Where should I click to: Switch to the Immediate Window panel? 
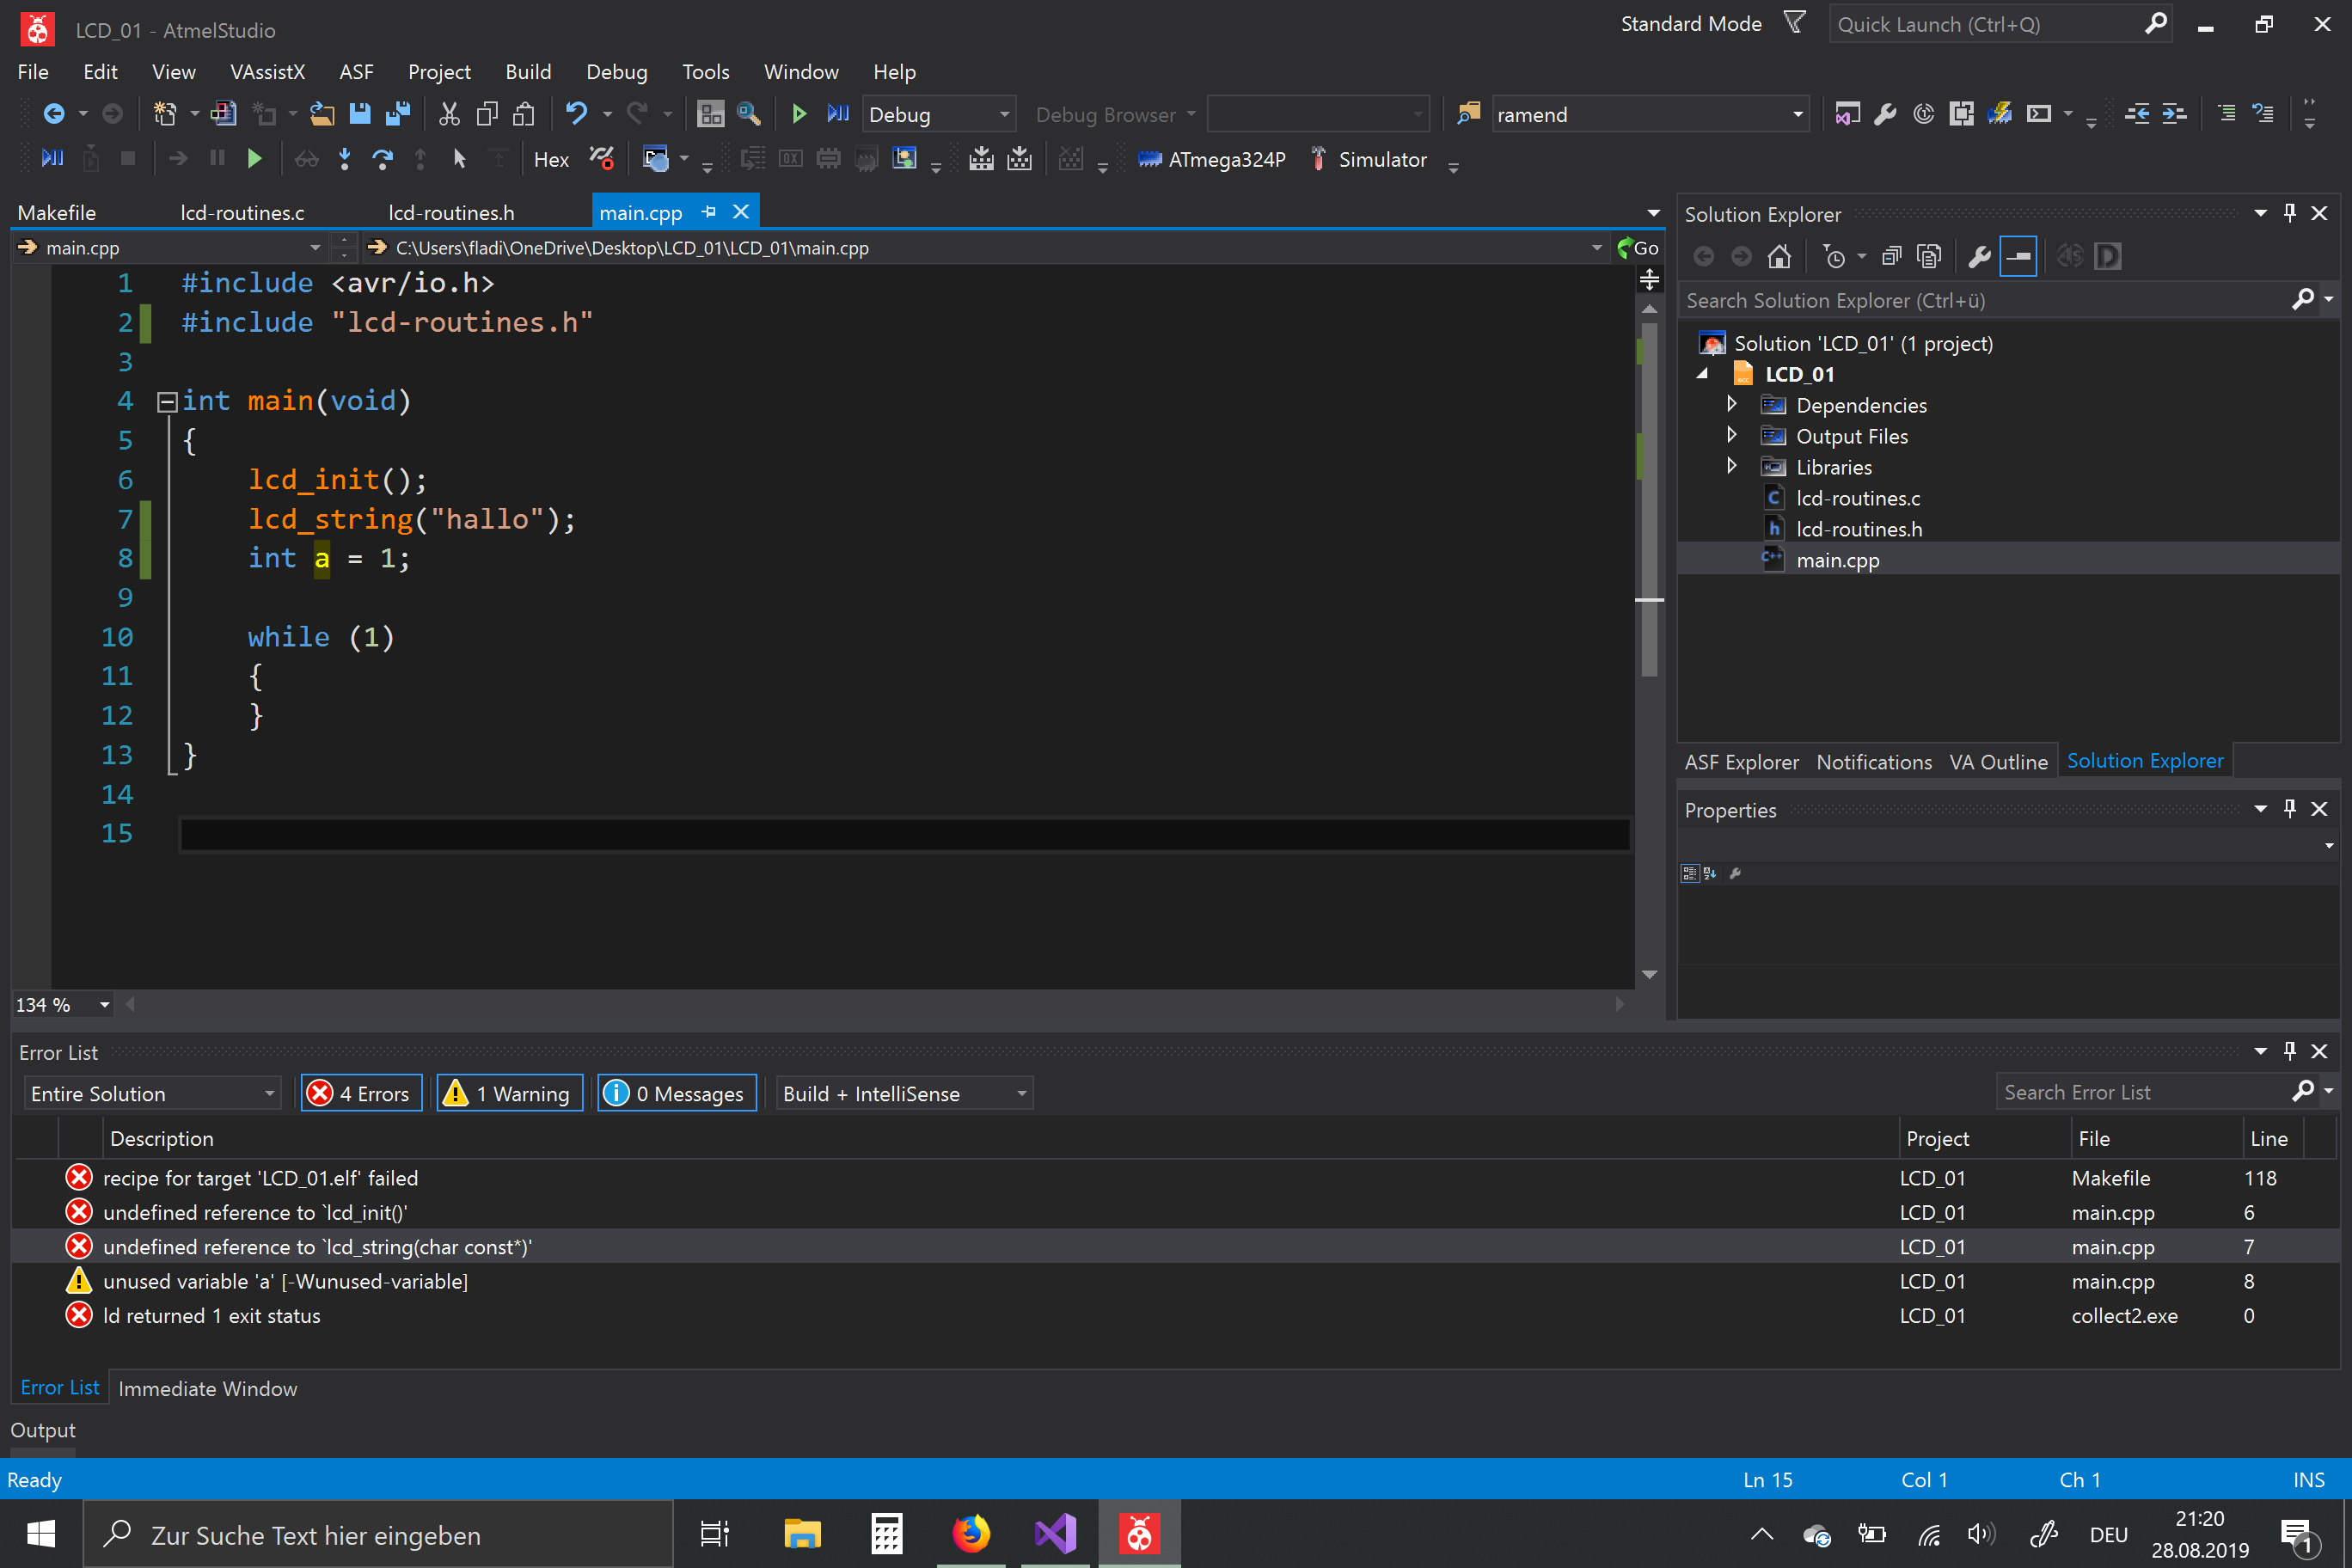207,1388
